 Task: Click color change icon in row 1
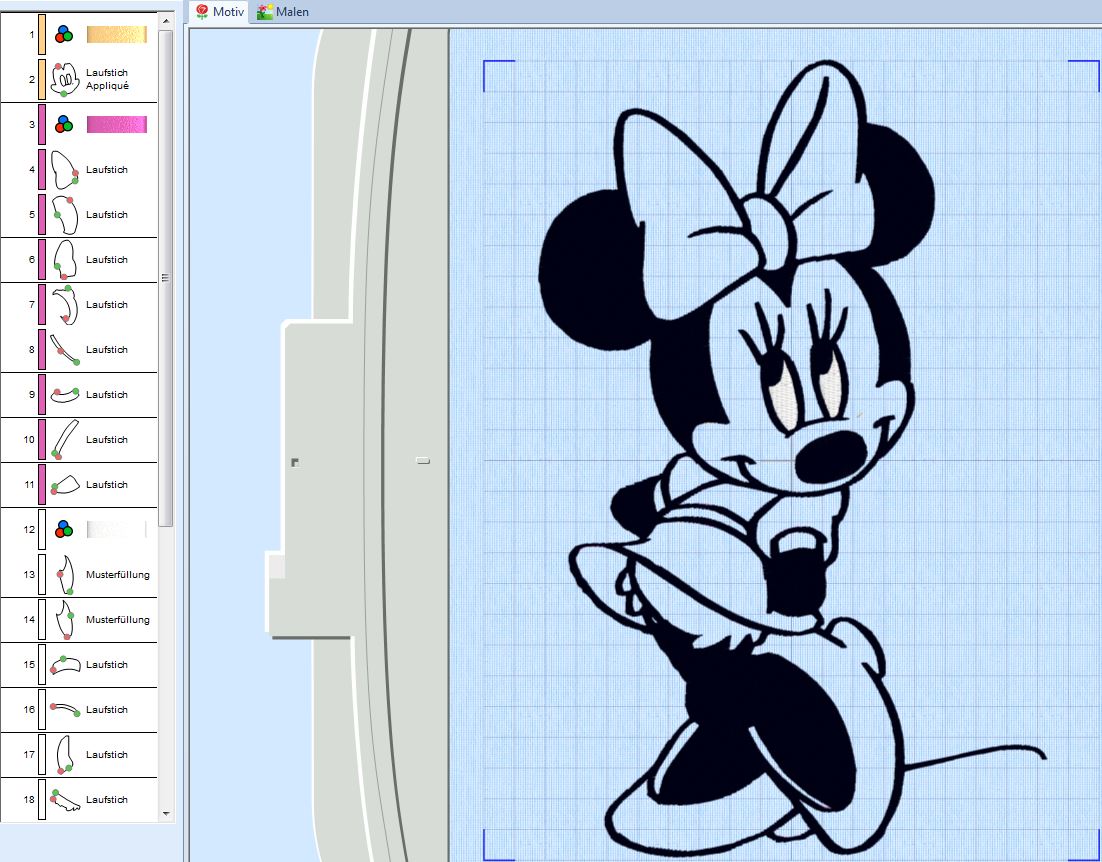tap(64, 35)
